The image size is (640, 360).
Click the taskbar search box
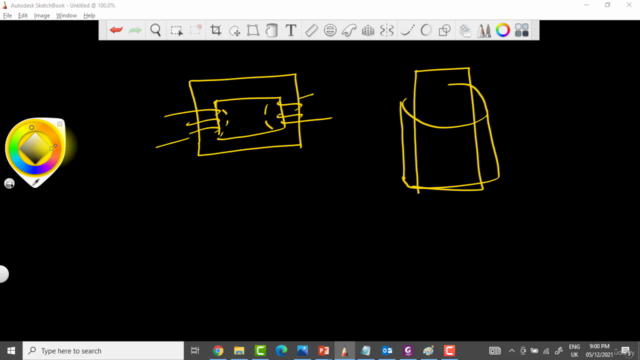tap(103, 351)
